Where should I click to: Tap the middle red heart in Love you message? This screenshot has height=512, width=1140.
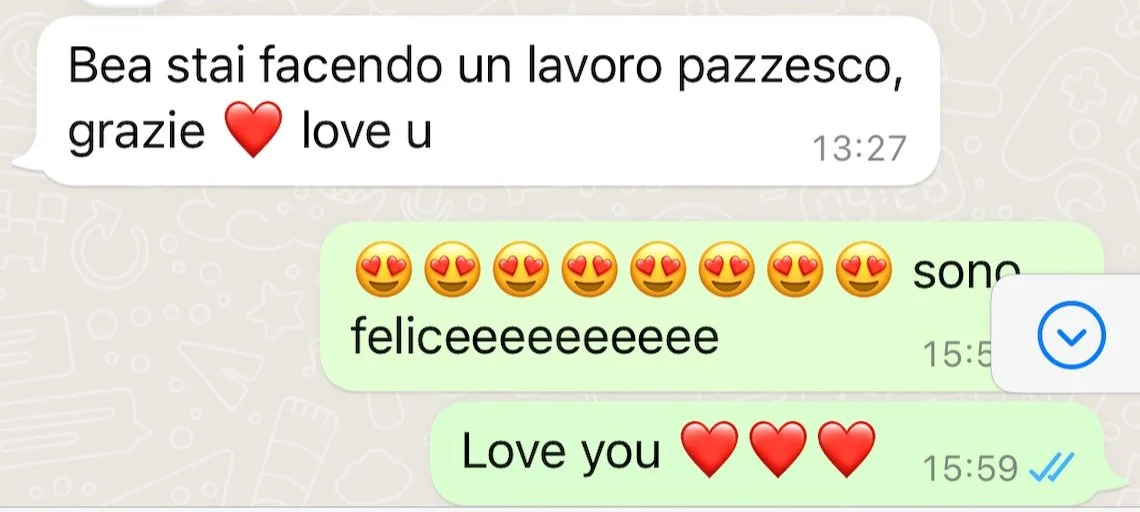pos(778,449)
